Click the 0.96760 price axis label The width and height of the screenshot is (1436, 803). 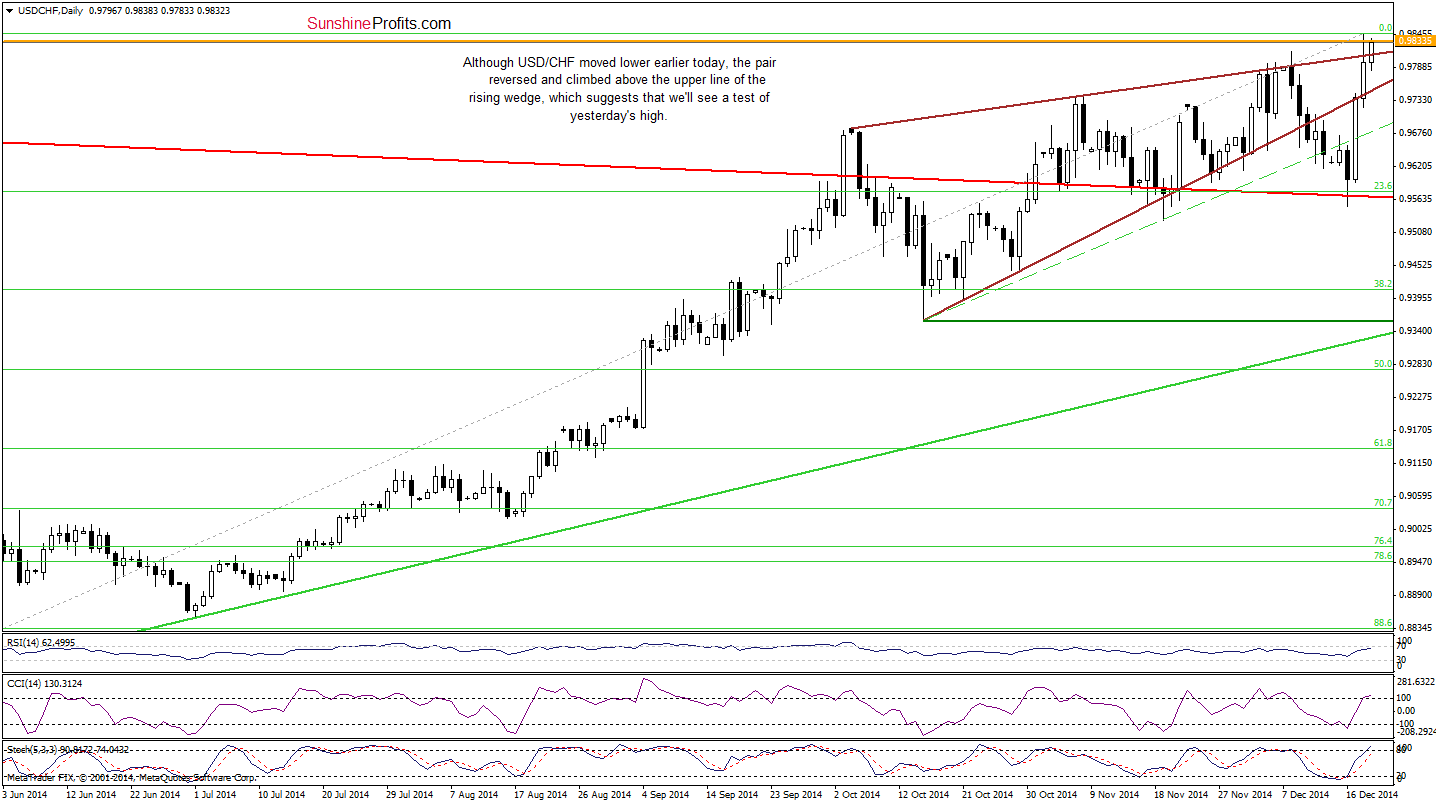pos(1415,133)
